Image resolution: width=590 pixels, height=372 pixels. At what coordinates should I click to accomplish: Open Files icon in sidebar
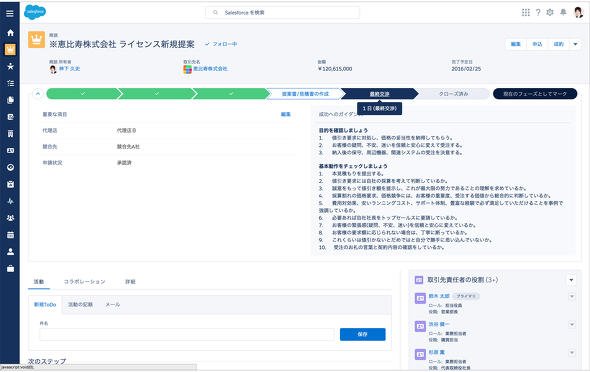[10, 100]
